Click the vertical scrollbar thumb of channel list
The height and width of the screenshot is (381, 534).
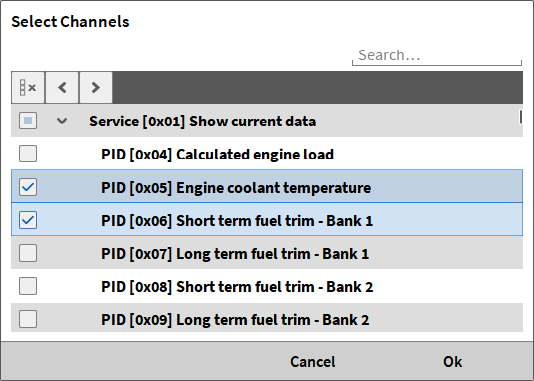click(520, 116)
